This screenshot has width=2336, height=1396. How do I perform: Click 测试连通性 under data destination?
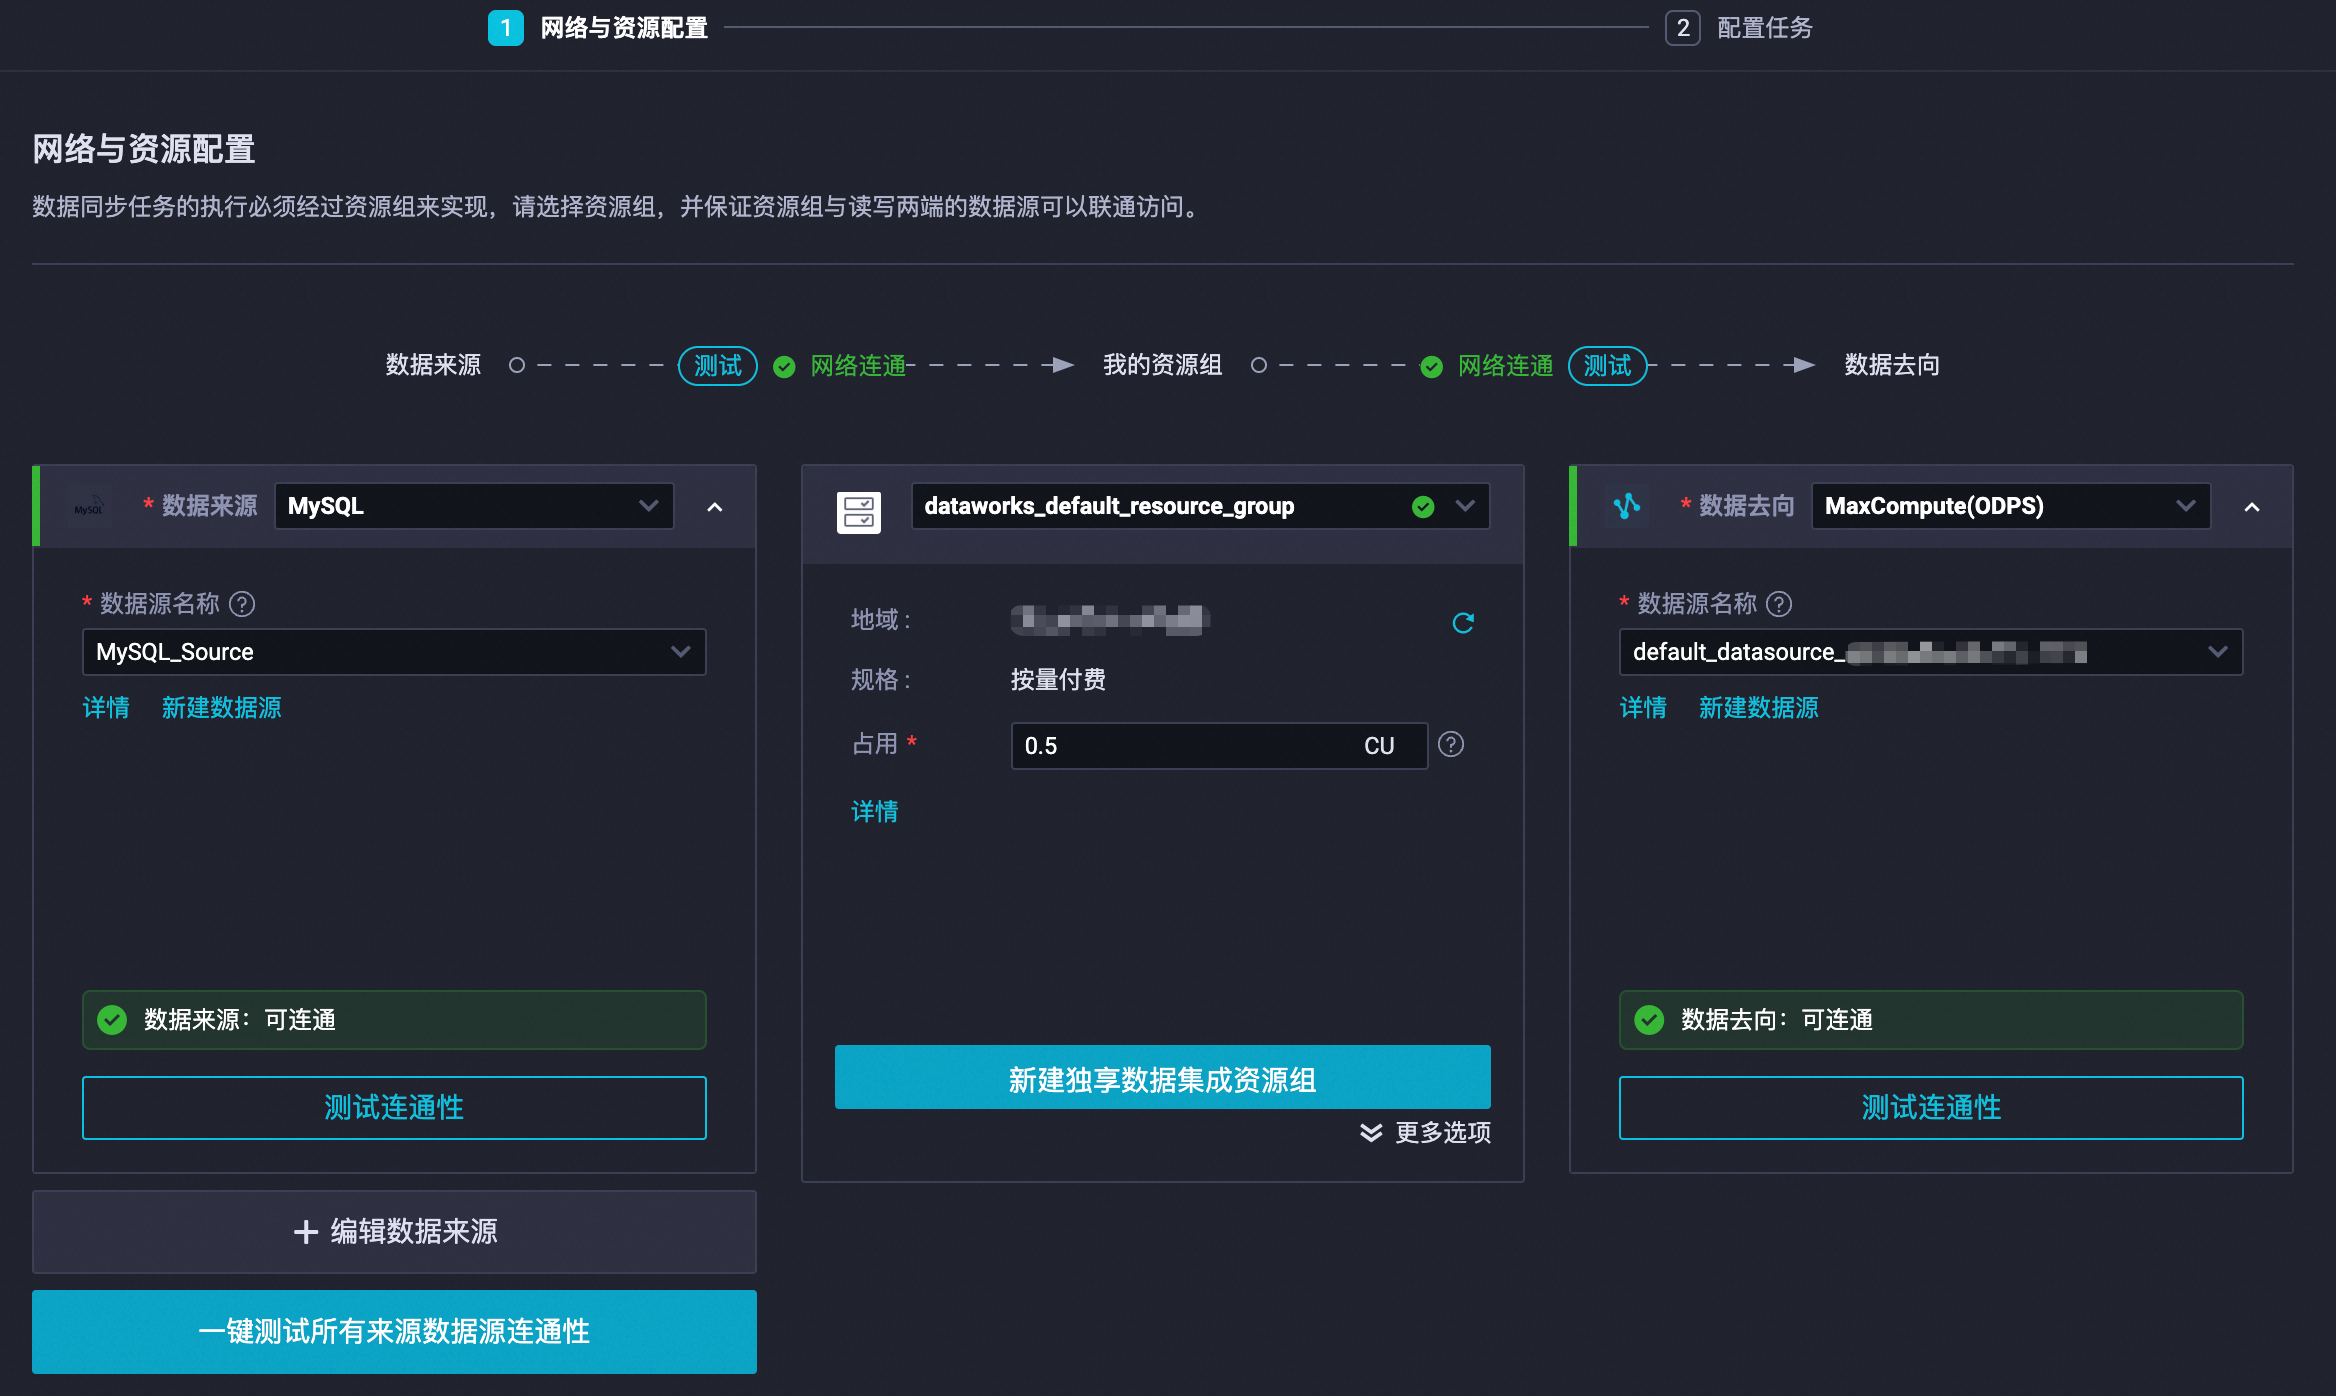(1931, 1108)
